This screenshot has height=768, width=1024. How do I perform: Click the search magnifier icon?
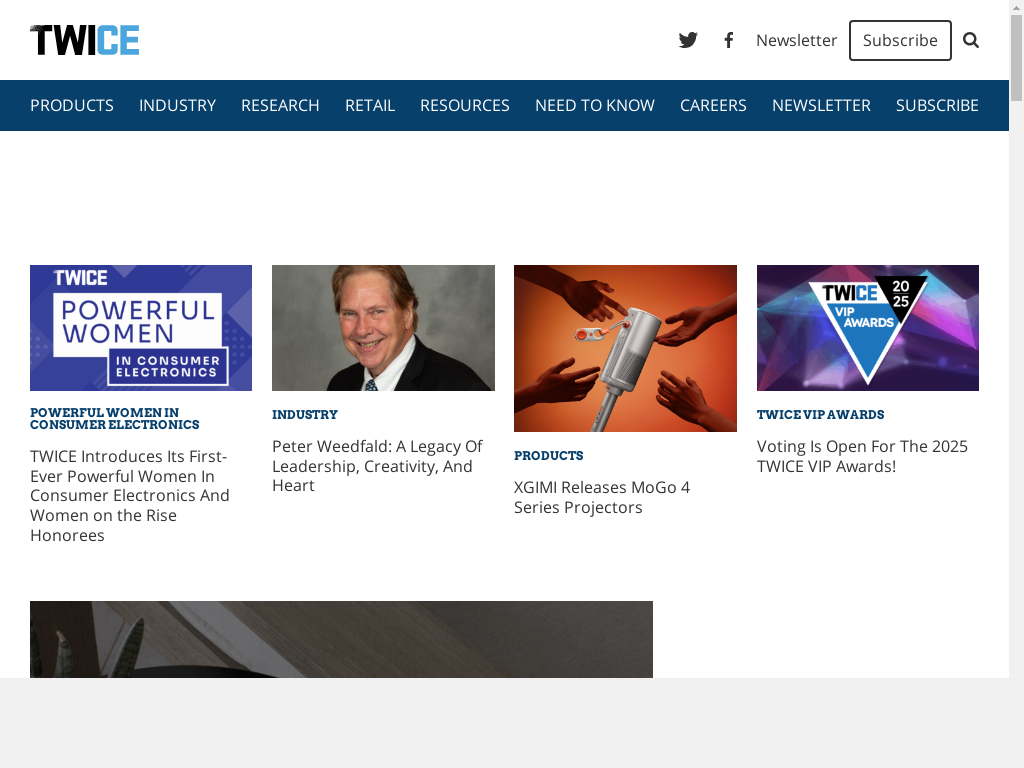point(971,40)
